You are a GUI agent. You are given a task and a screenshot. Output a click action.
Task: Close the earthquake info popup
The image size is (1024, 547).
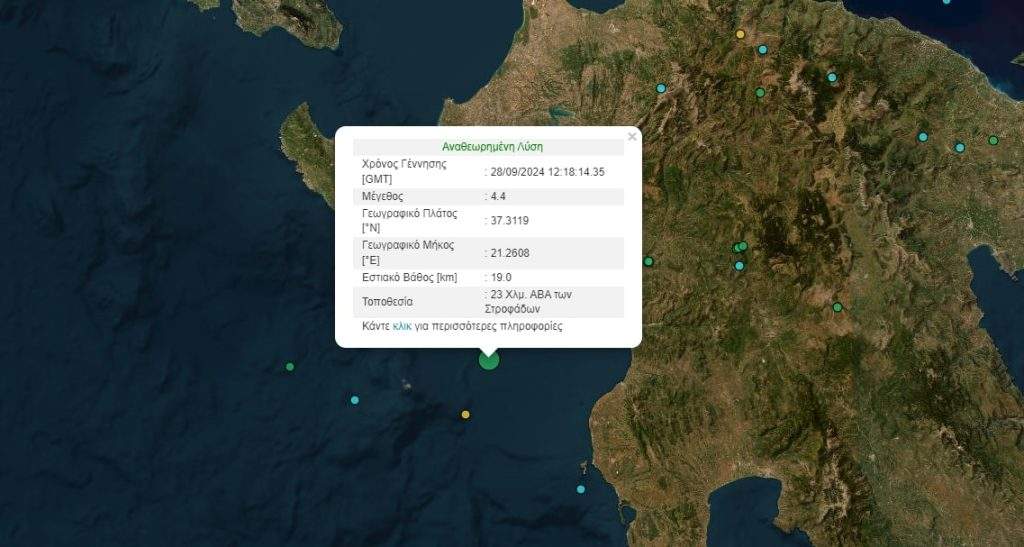(x=631, y=137)
